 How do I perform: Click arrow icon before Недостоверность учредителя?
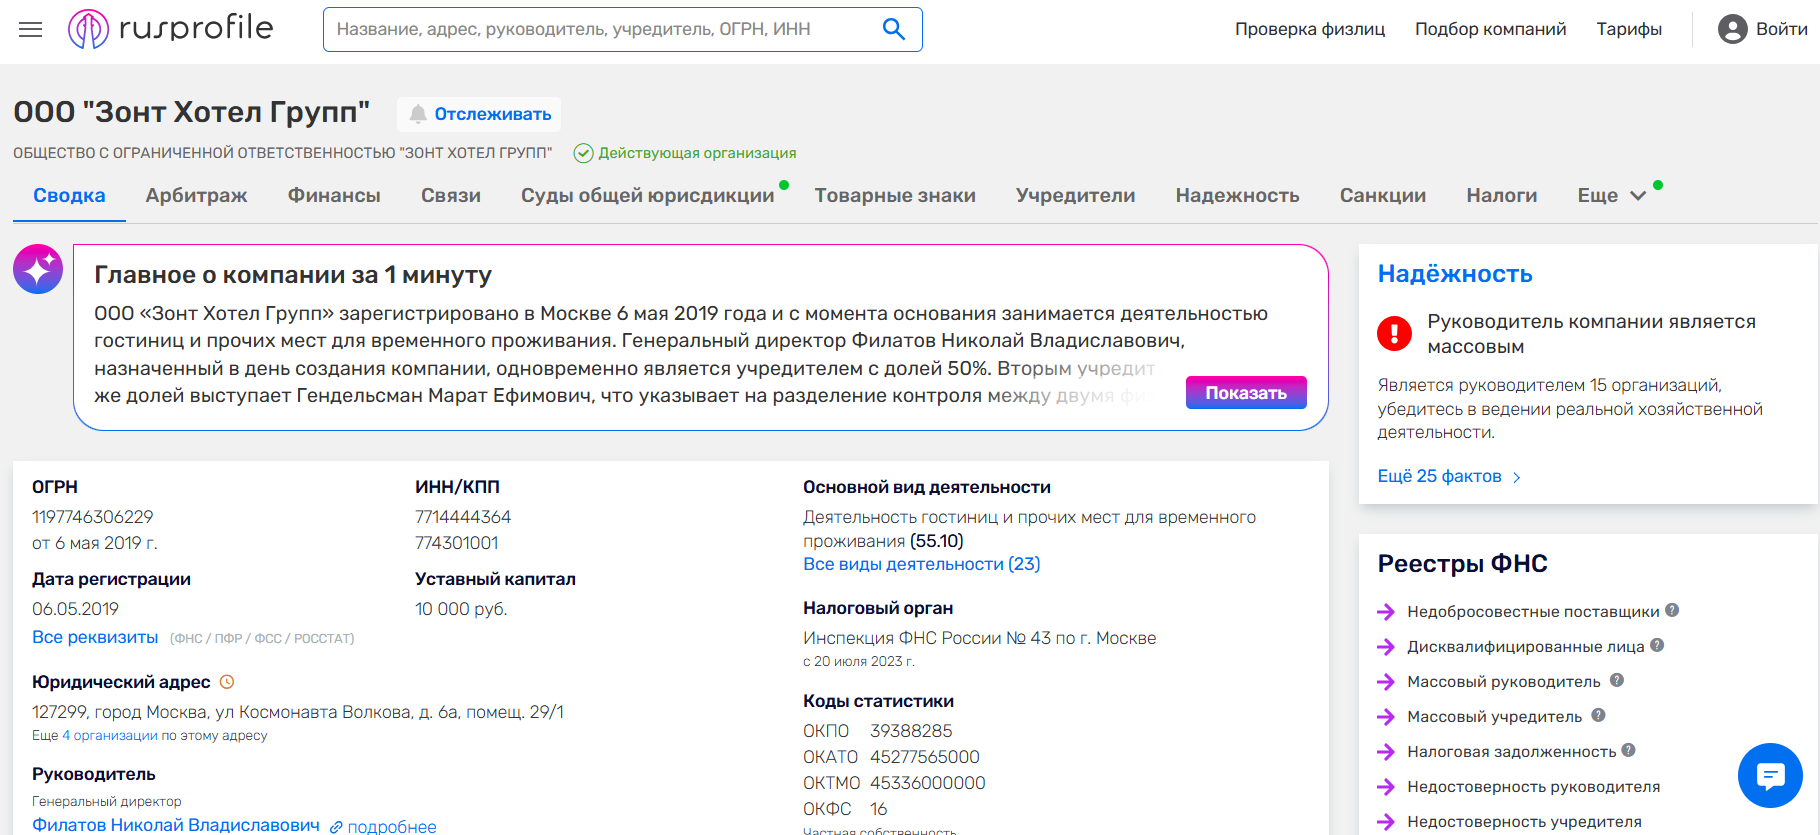[1386, 822]
